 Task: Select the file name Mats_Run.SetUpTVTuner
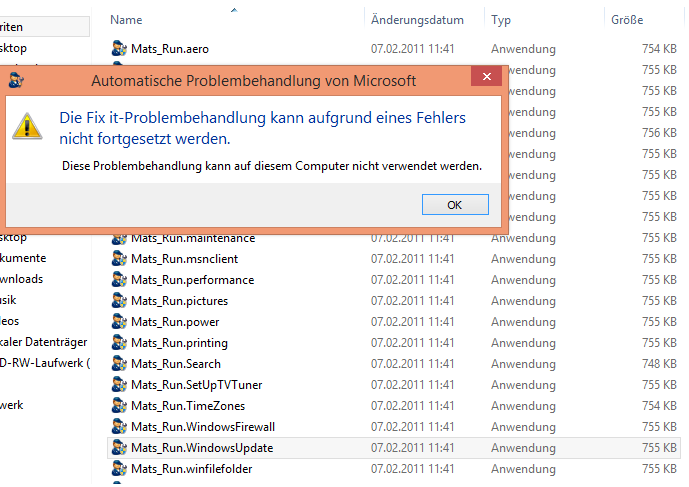[x=196, y=385]
